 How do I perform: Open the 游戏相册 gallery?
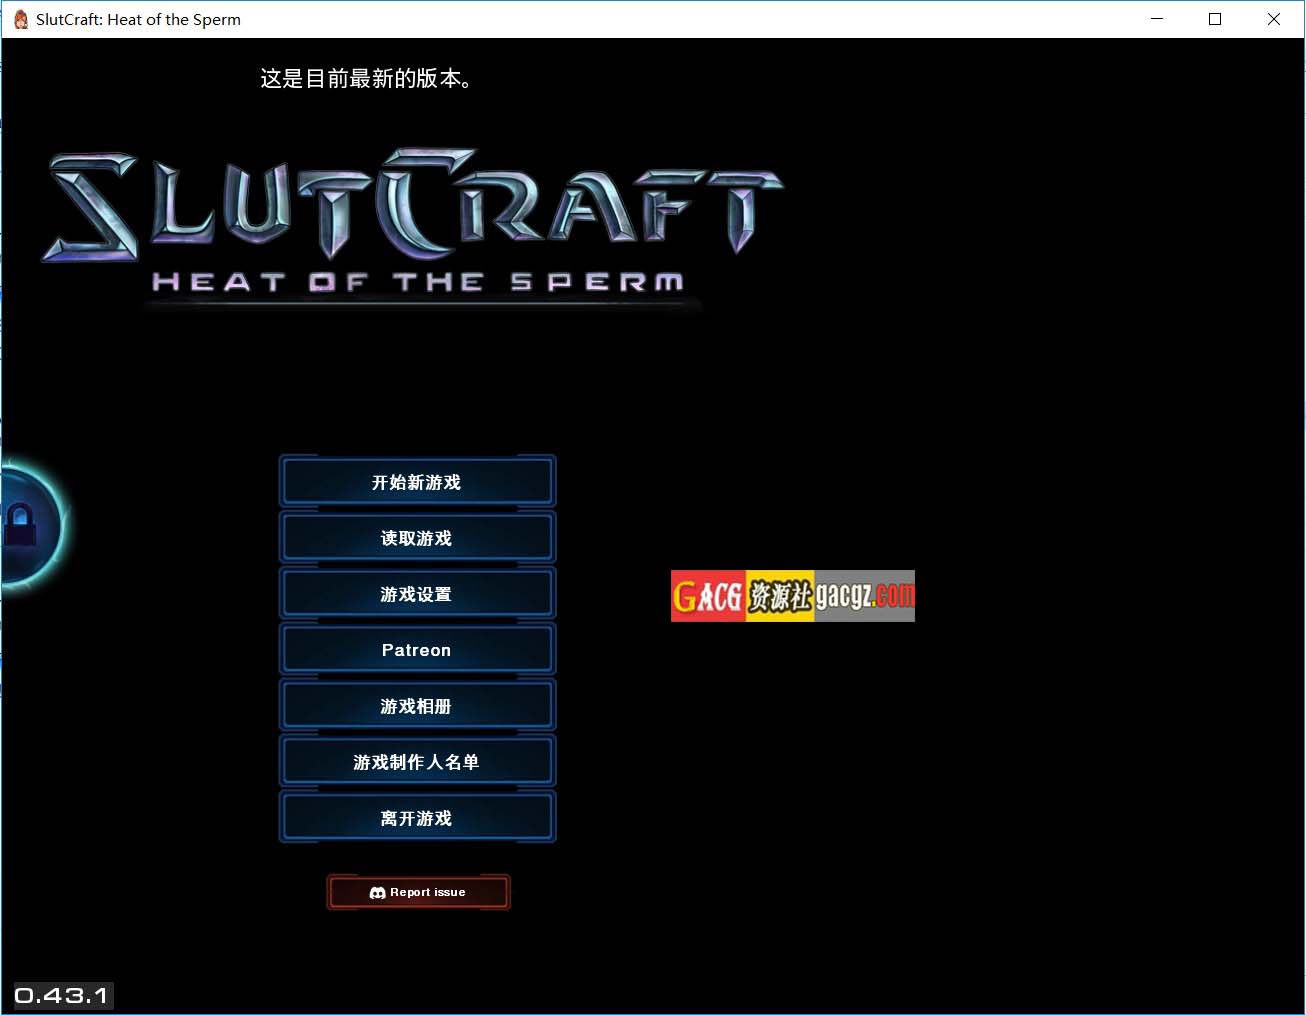416,706
